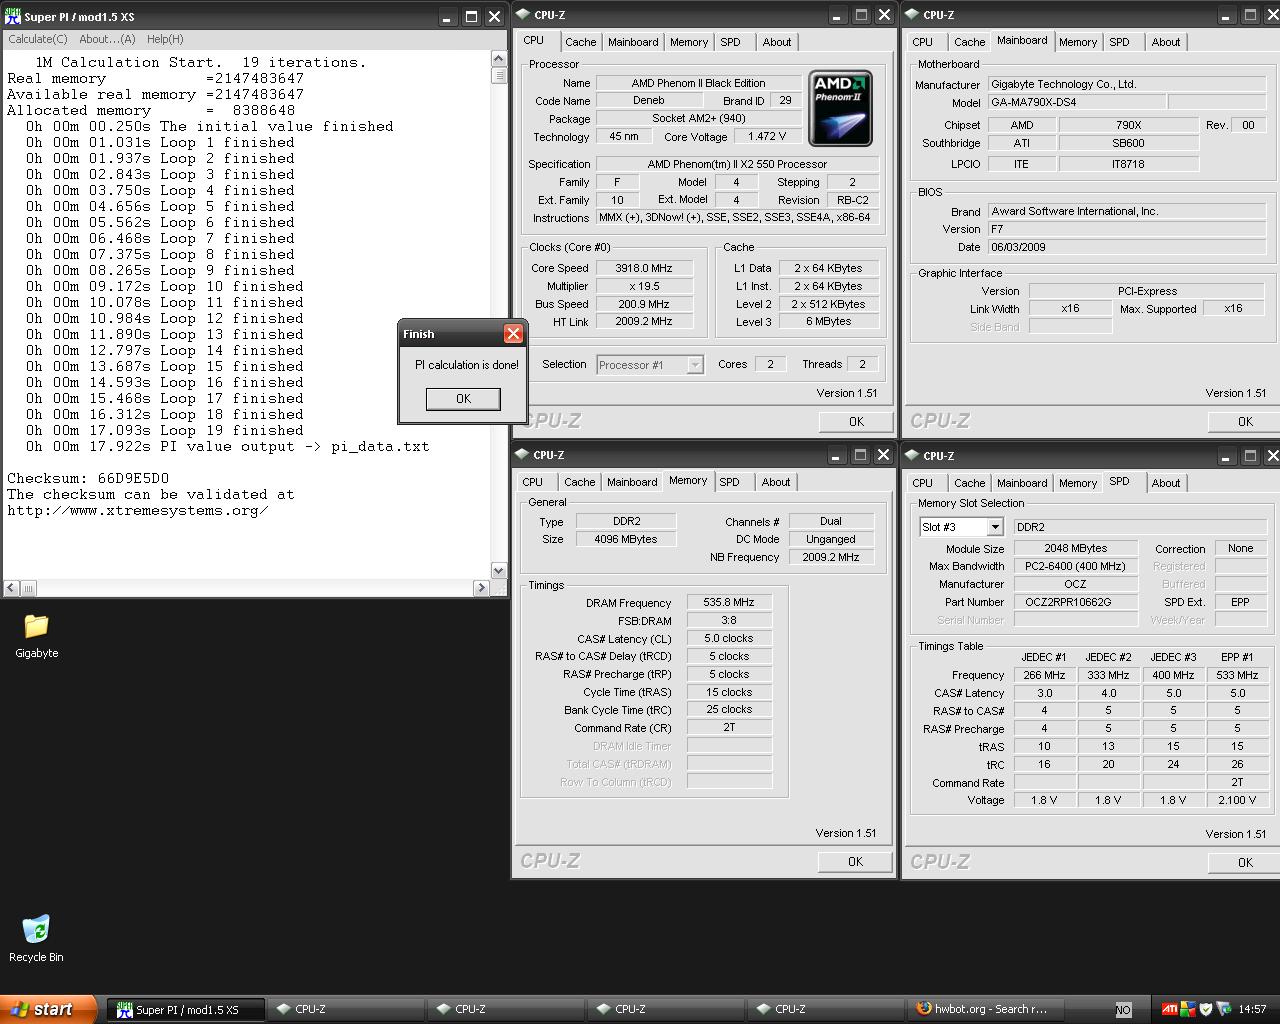Image resolution: width=1280 pixels, height=1024 pixels.
Task: Select CPU tab in the CPU-Z Mainboard window
Action: pyautogui.click(x=923, y=42)
